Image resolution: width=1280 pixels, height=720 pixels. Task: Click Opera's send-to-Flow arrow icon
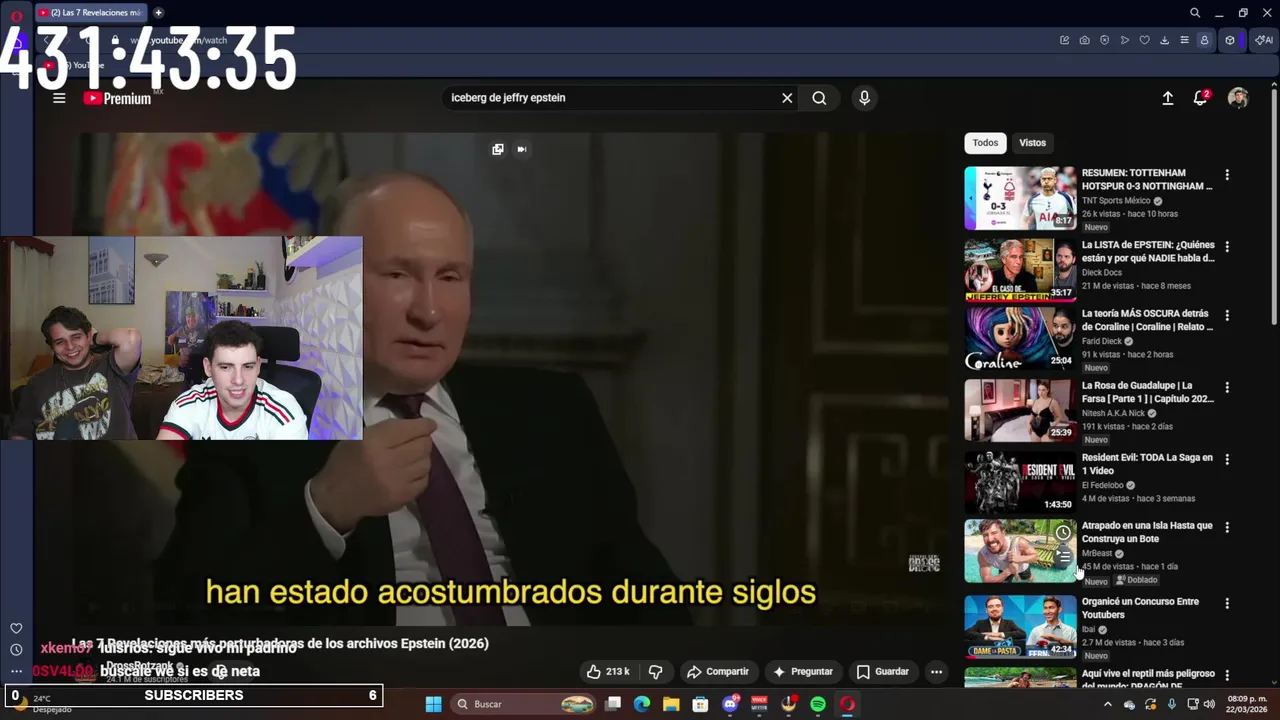click(1124, 40)
